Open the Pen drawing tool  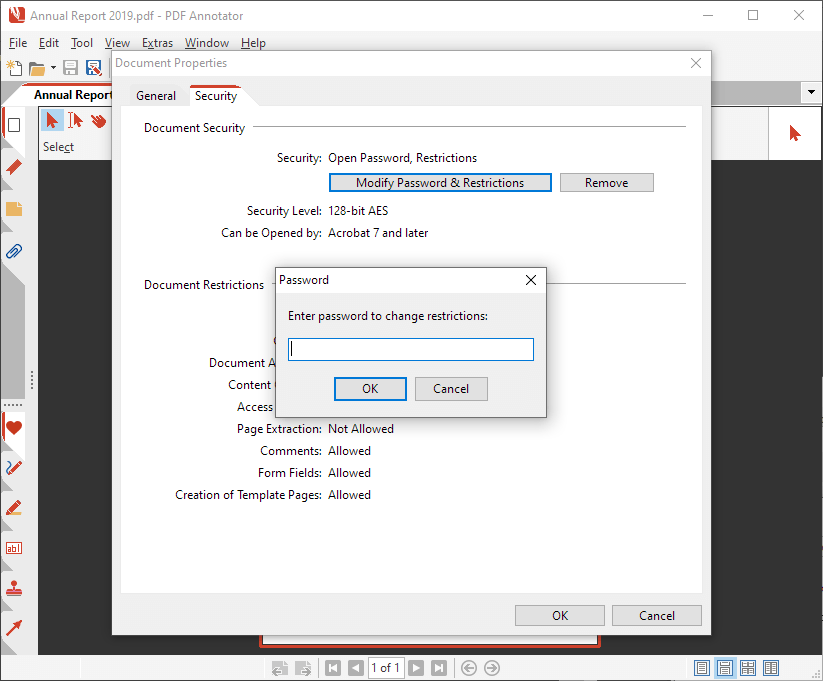(x=13, y=467)
